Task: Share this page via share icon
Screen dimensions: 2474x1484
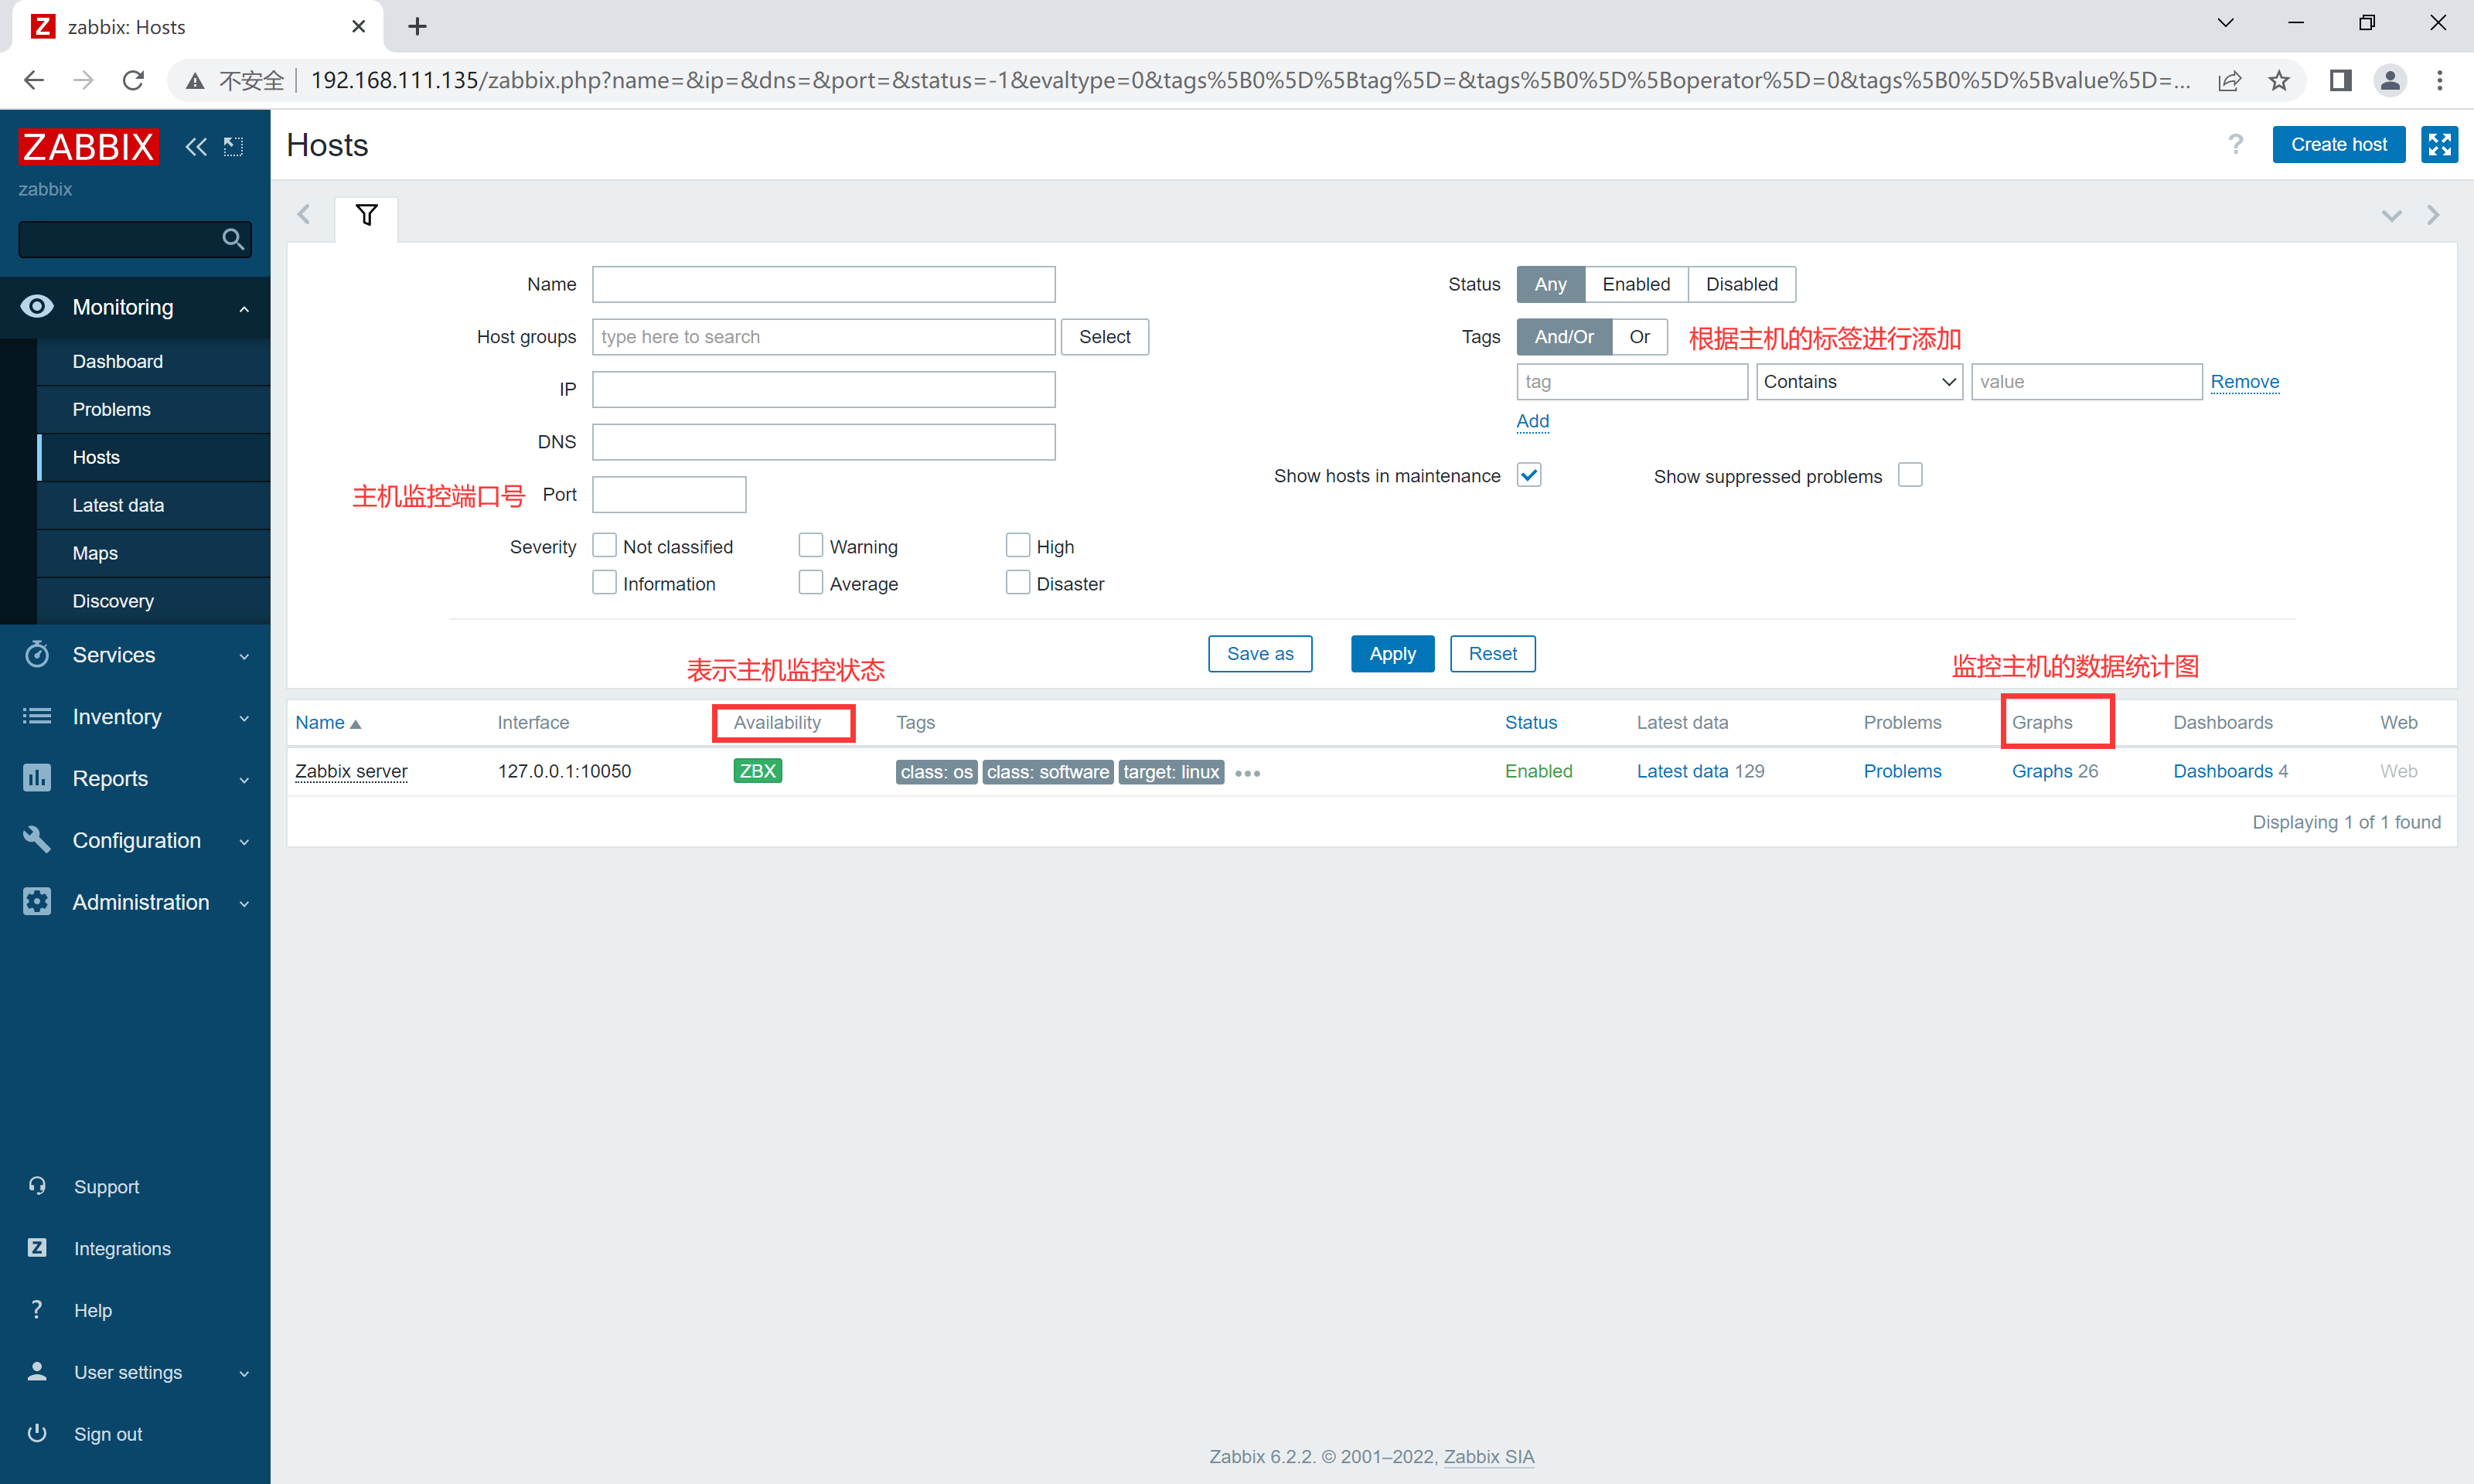Action: point(2229,80)
